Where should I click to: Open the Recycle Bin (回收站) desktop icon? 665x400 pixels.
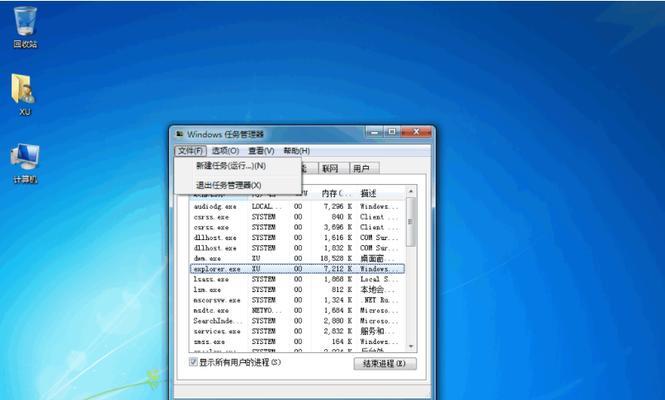pos(25,26)
